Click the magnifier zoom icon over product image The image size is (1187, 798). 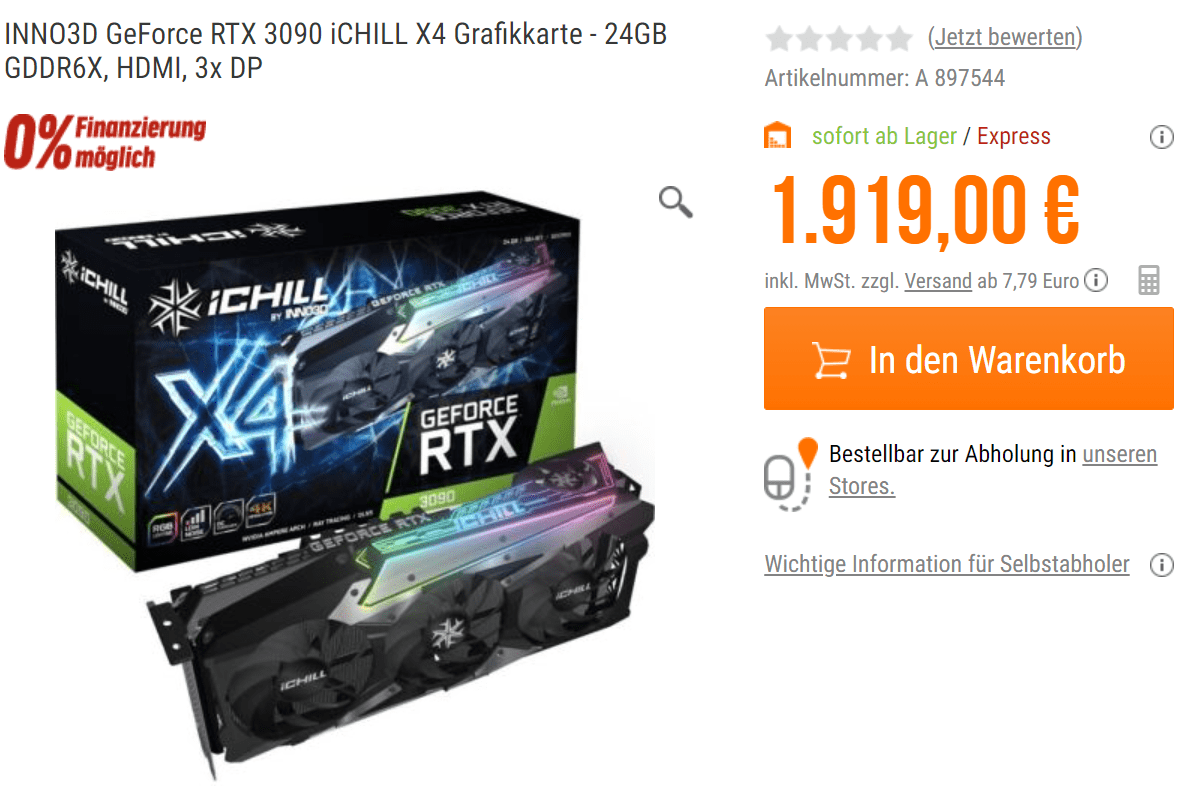click(675, 202)
